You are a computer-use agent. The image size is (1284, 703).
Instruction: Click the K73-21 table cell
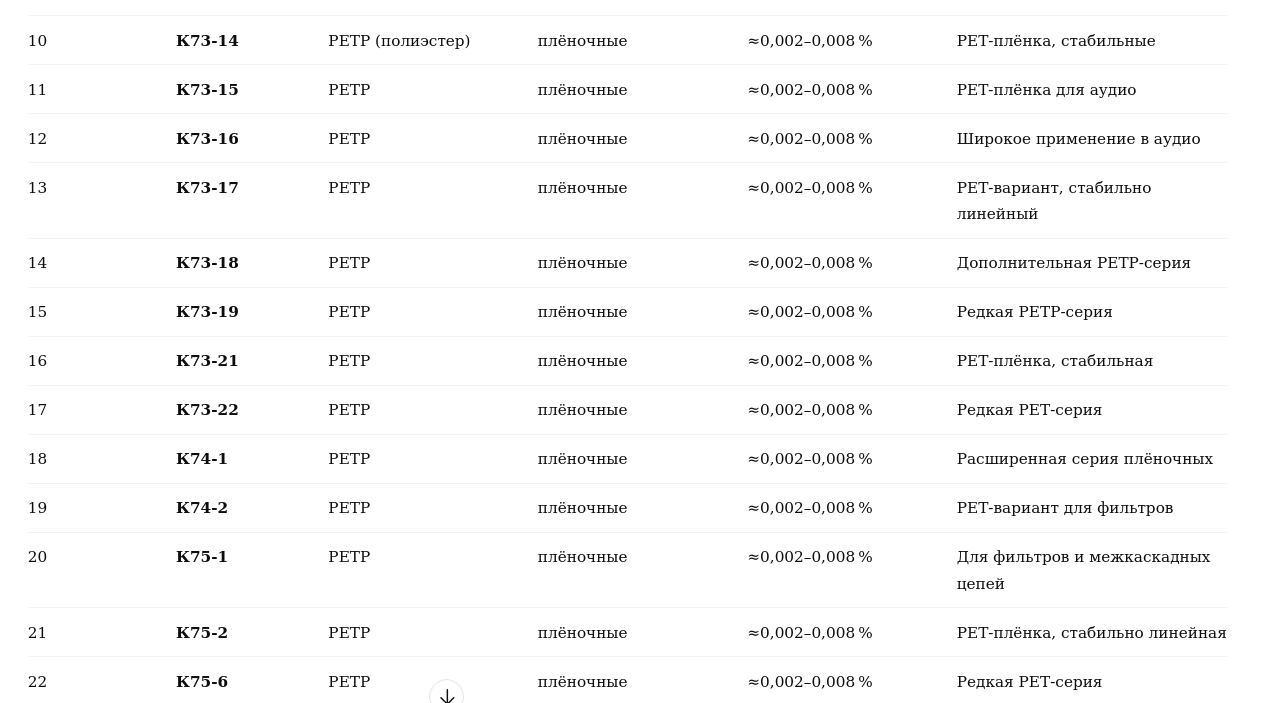pos(207,361)
